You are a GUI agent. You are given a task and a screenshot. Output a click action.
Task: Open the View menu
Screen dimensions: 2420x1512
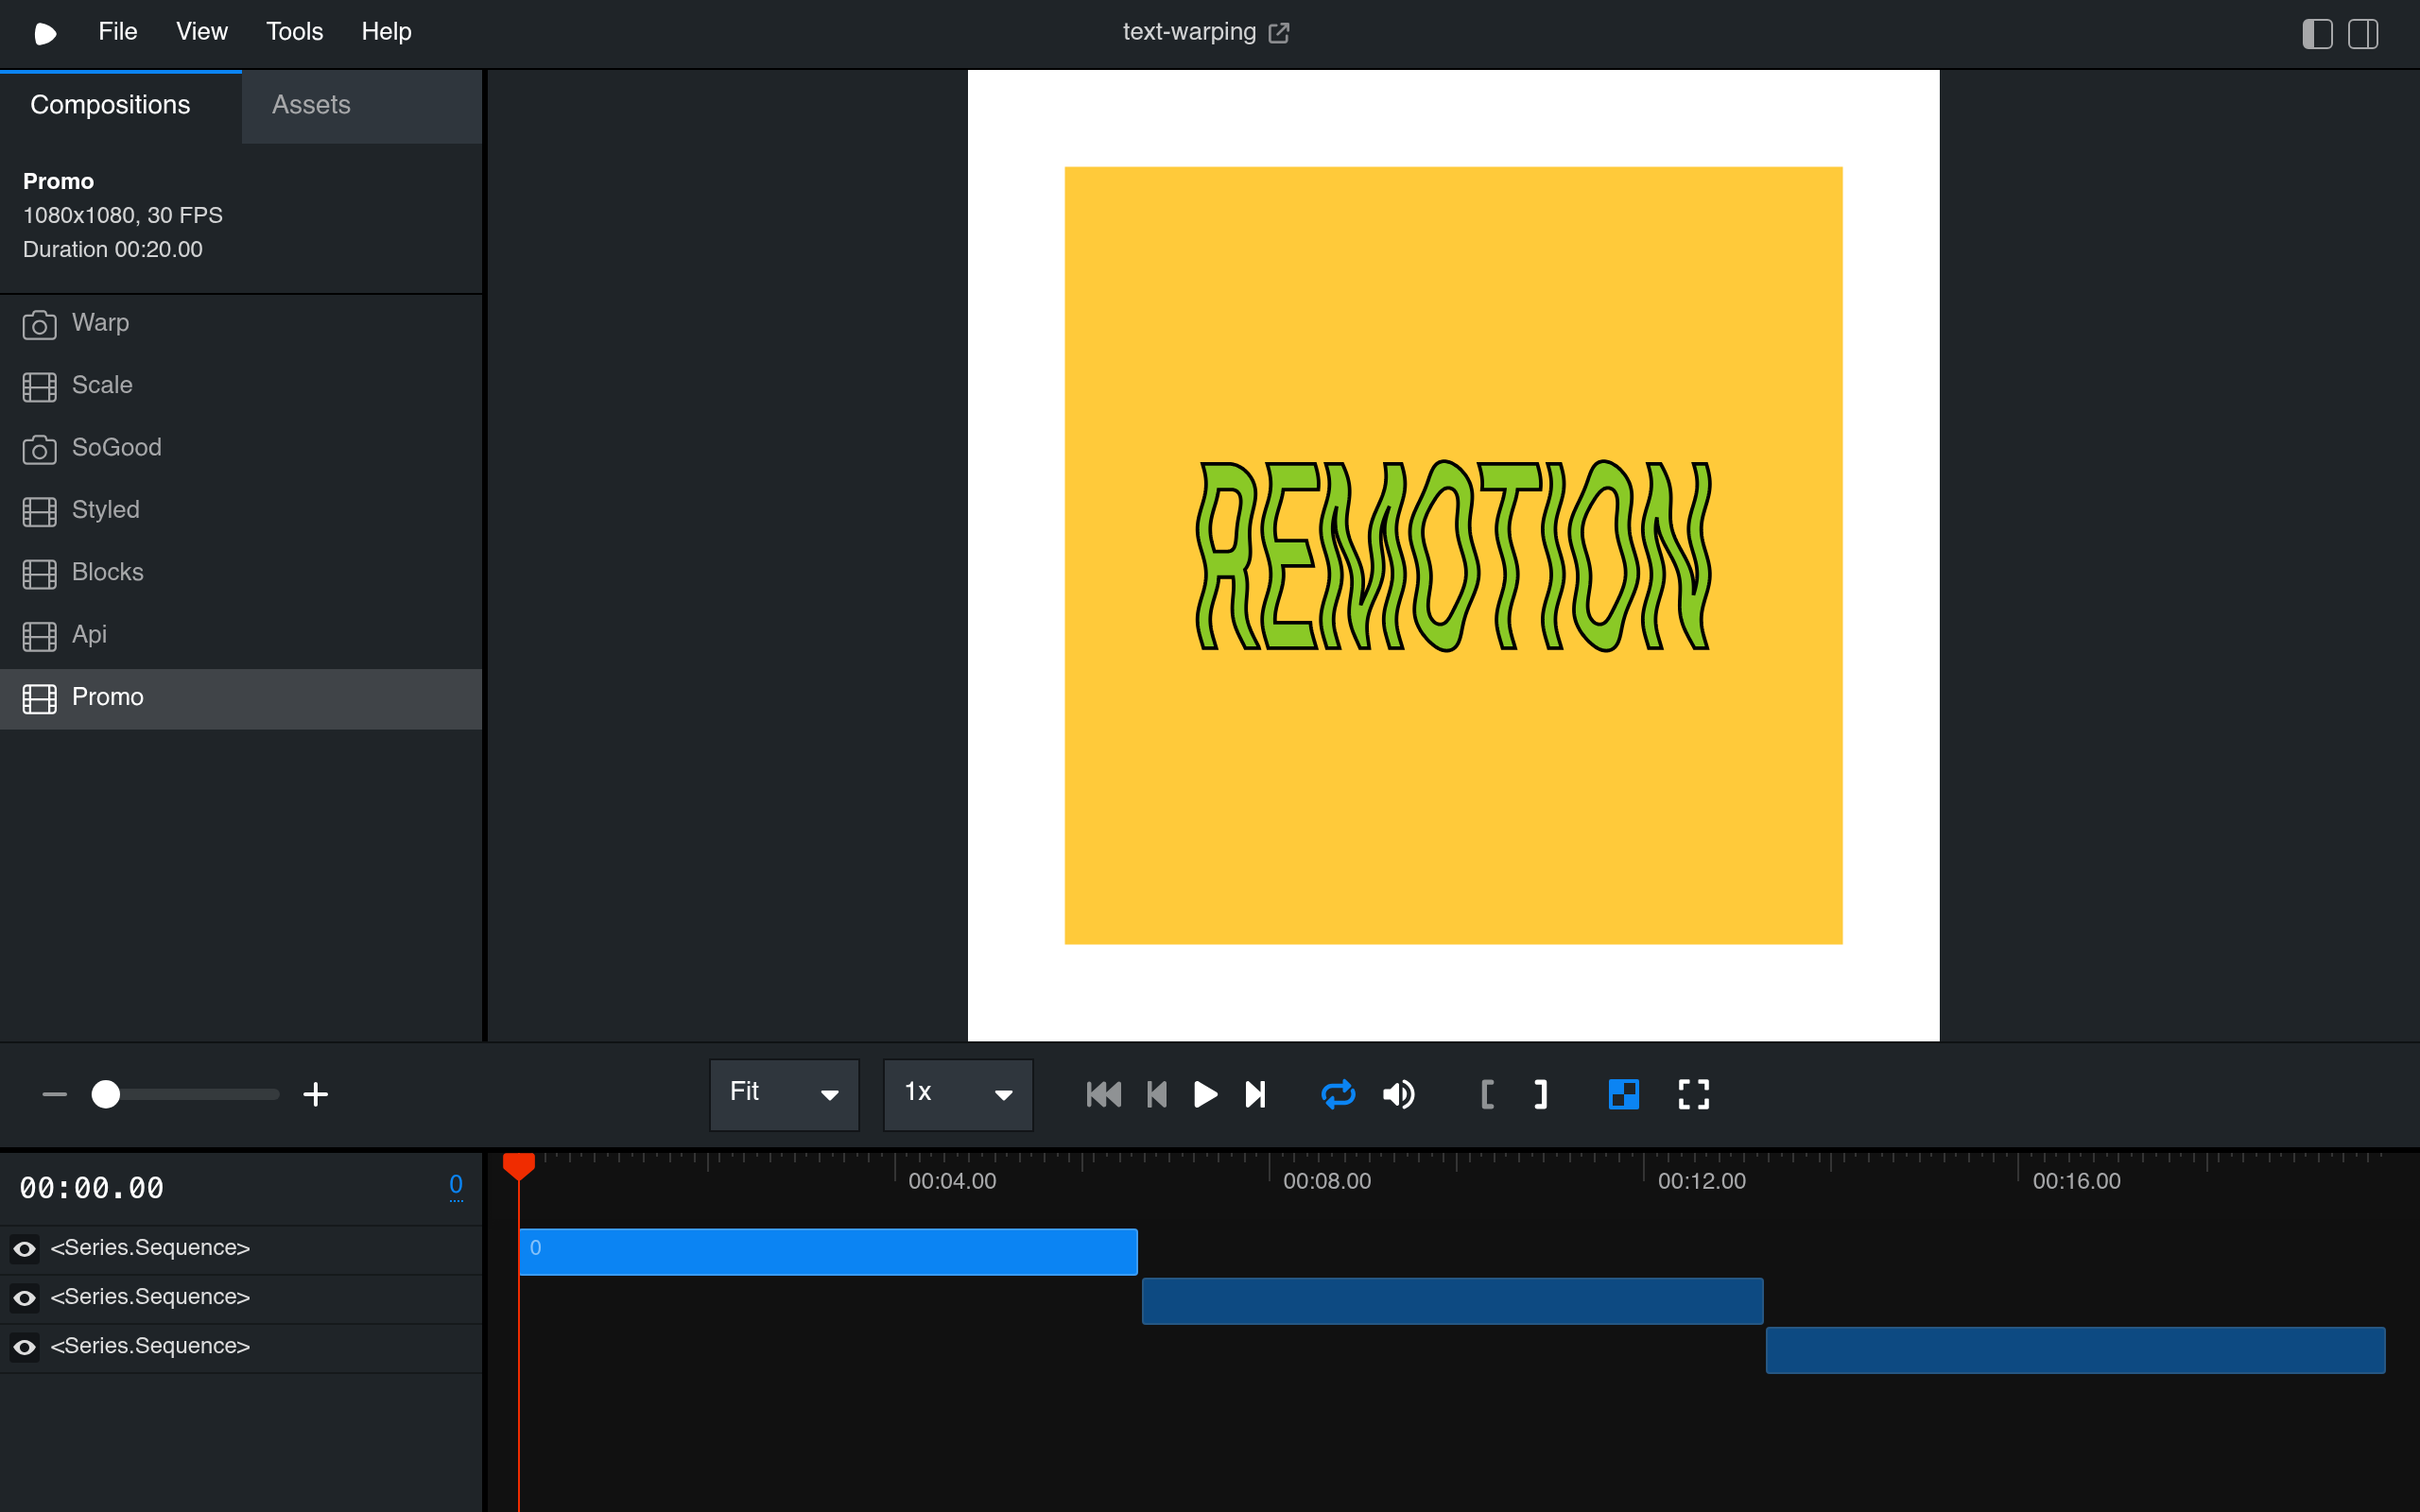[201, 32]
